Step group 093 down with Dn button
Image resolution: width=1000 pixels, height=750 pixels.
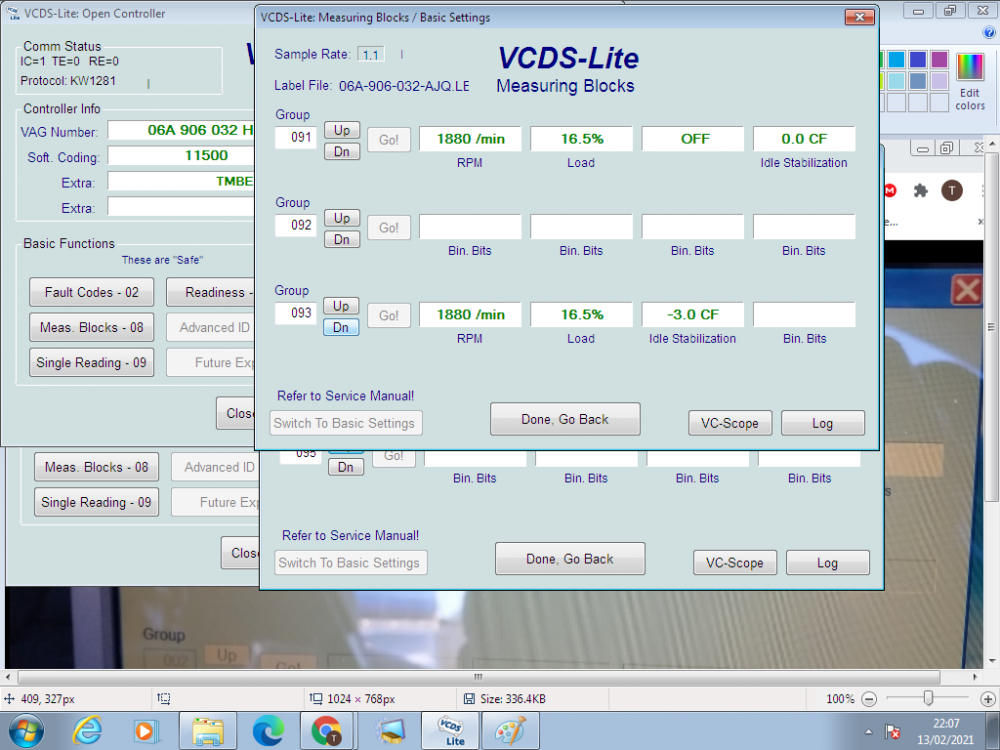pos(342,328)
